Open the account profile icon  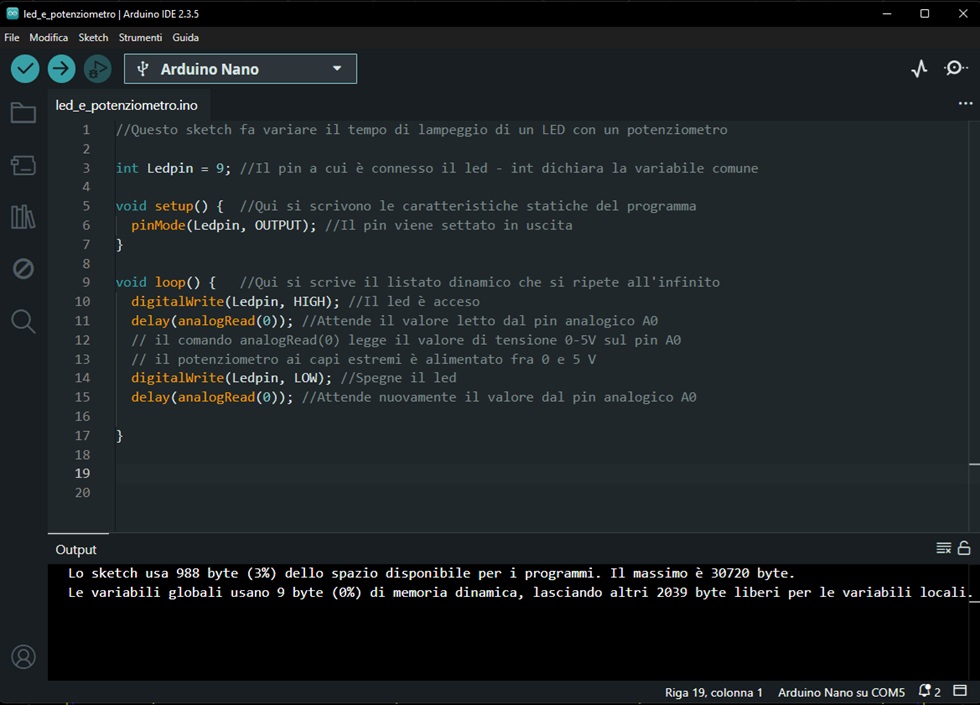coord(24,657)
